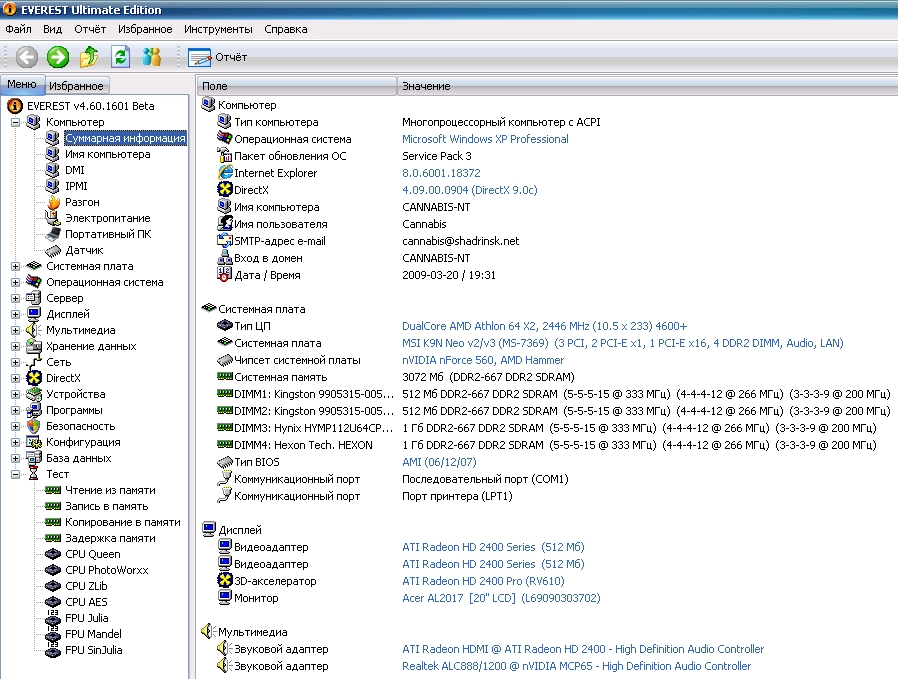Switch to the Избранное sidebar tab
Image resolution: width=898 pixels, height=679 pixels.
point(76,86)
